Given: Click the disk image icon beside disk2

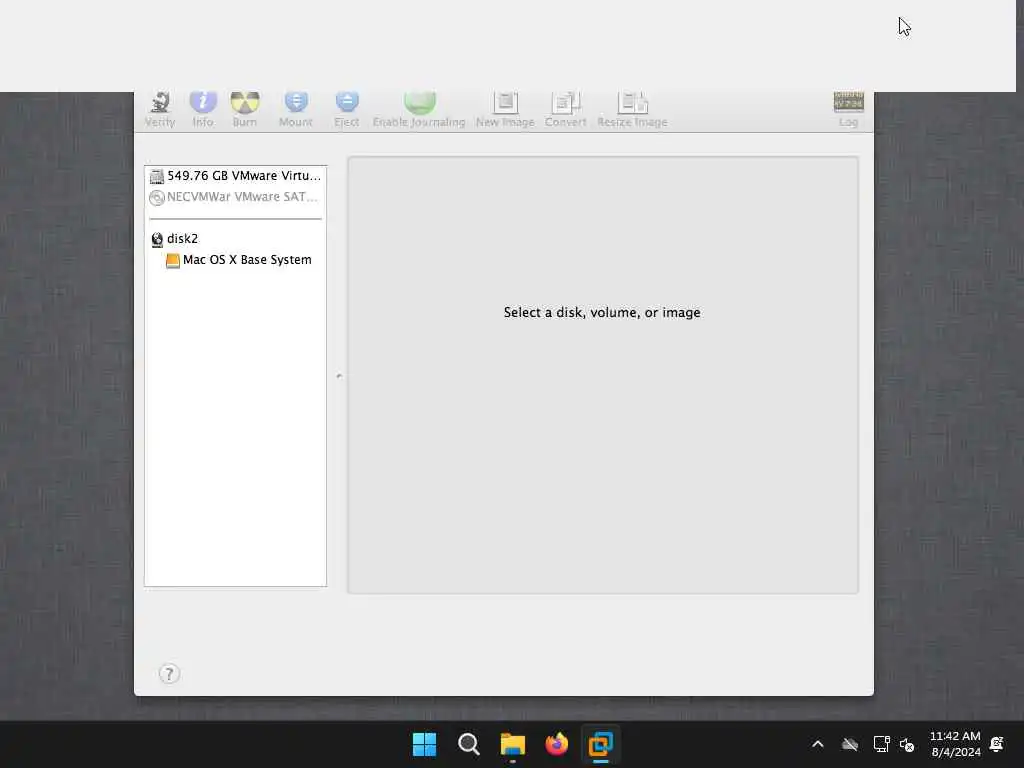Looking at the screenshot, I should click(157, 240).
